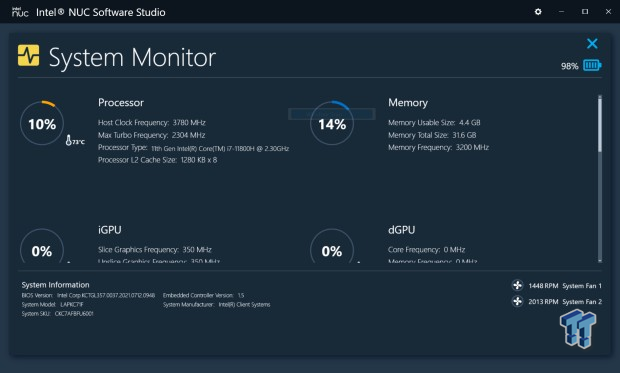
Task: Click Slice Graphics Frequency 350 MHz
Action: point(155,250)
